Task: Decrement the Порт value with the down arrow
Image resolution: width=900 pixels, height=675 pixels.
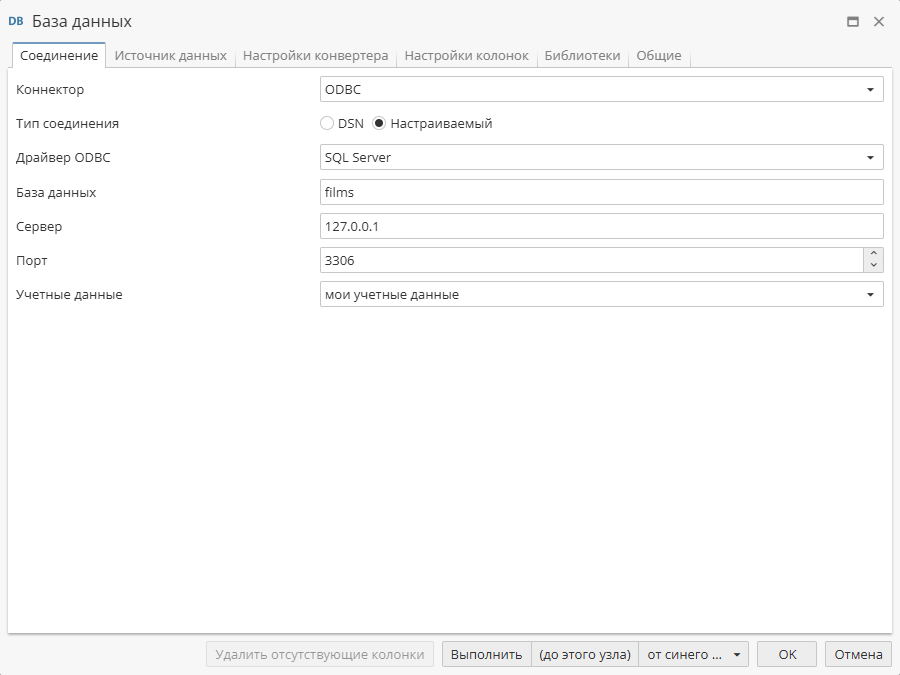Action: (873, 265)
